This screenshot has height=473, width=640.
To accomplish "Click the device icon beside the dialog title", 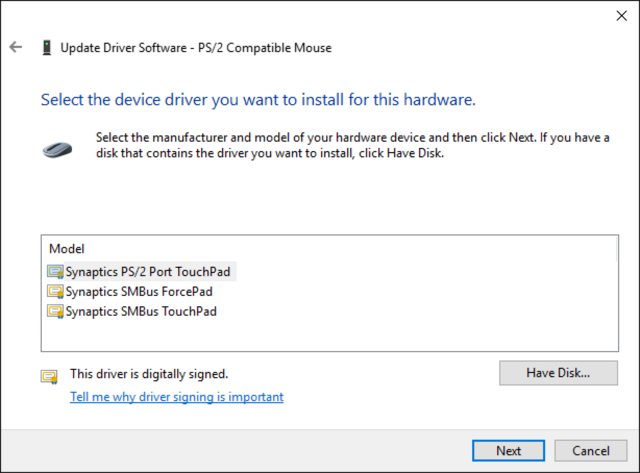I will click(x=46, y=47).
